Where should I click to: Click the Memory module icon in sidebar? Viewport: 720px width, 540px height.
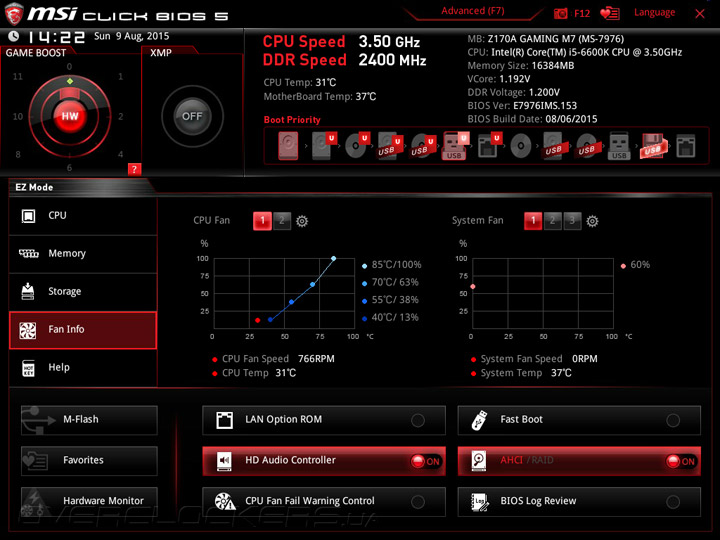(28, 253)
